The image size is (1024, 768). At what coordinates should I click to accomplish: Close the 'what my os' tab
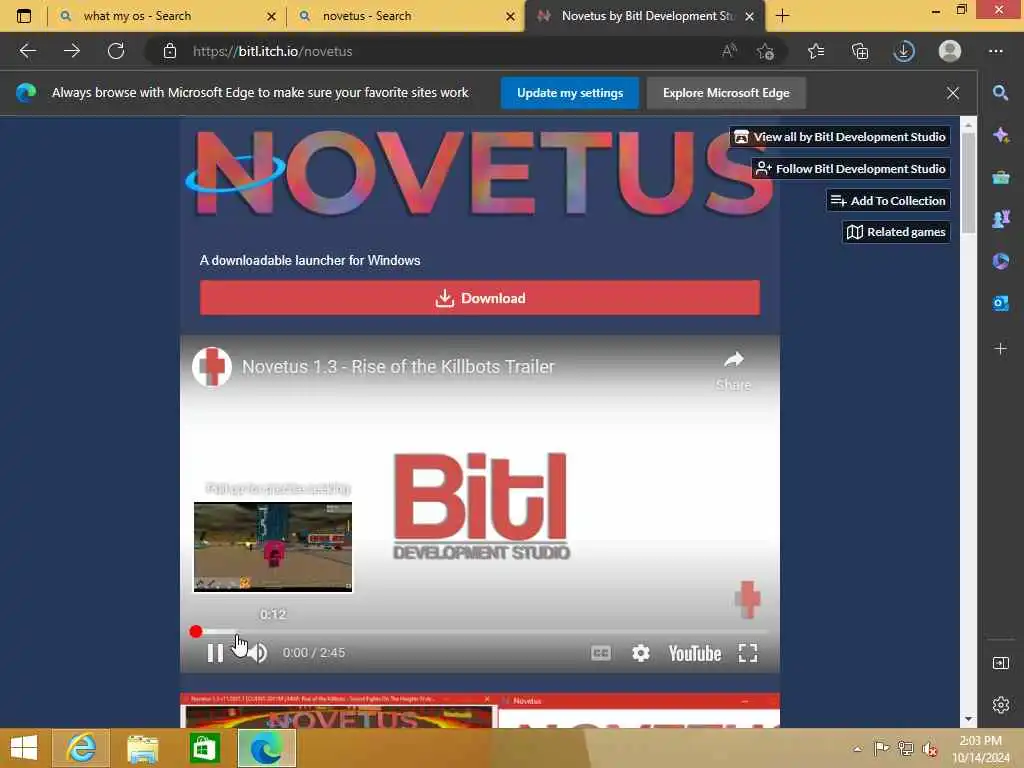tap(271, 16)
